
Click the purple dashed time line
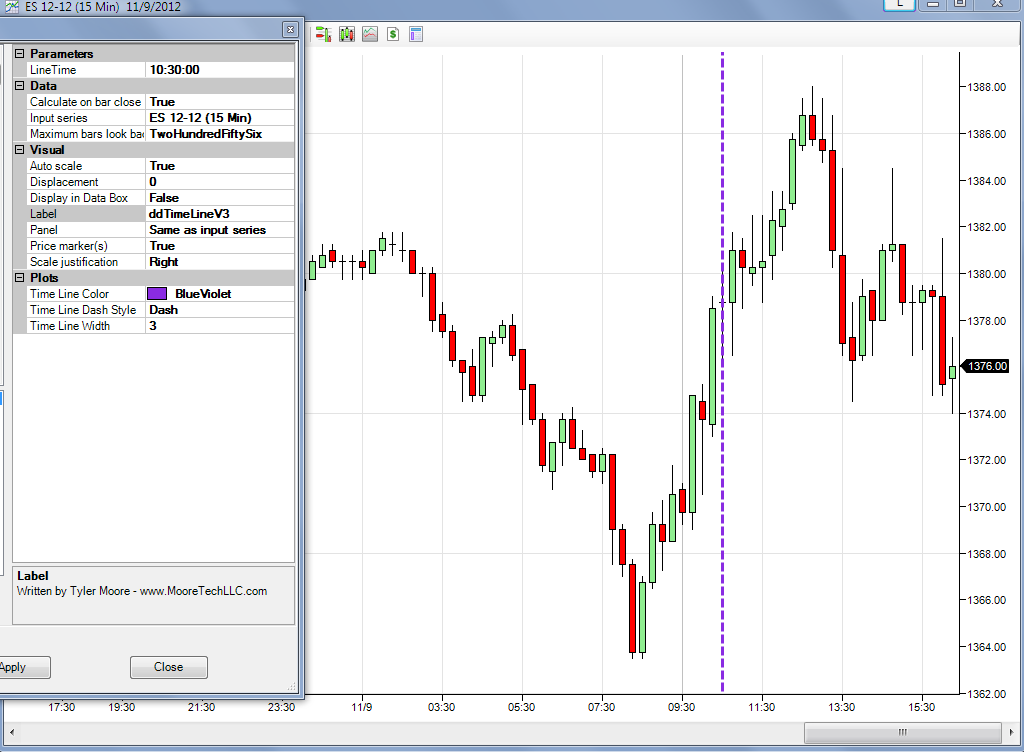pyautogui.click(x=722, y=372)
